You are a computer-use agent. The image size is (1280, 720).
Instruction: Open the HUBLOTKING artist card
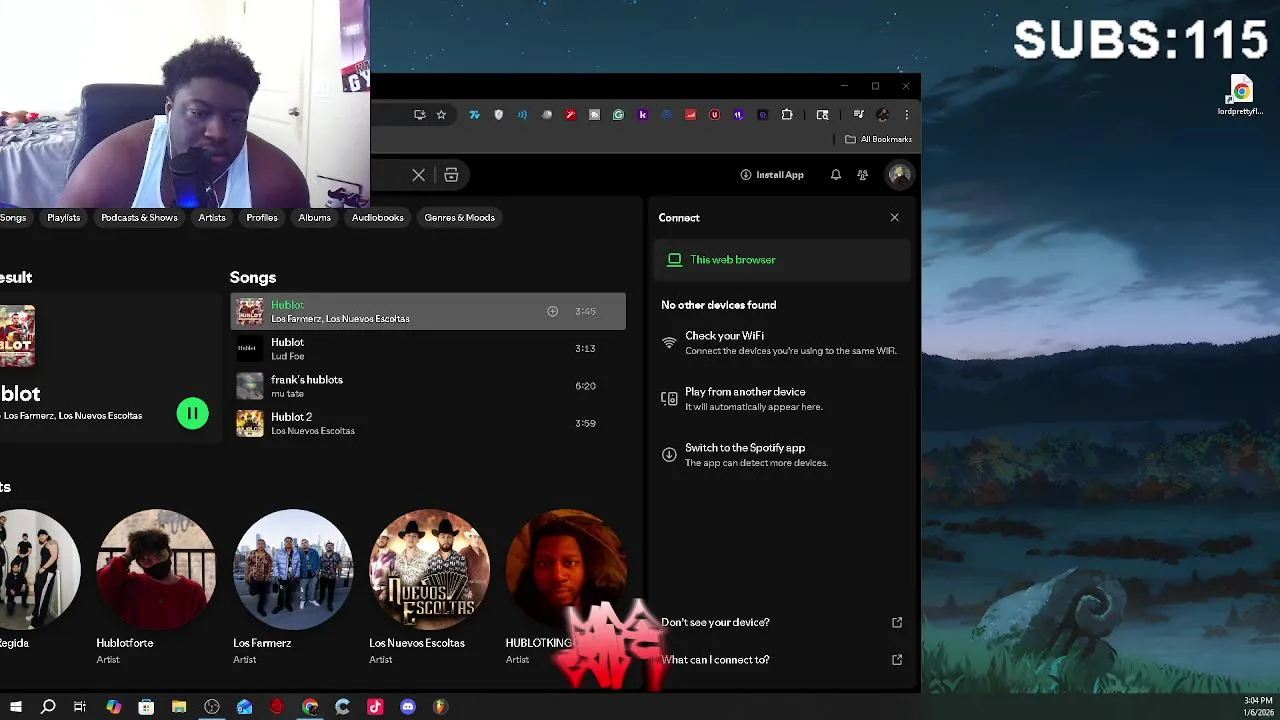[x=566, y=587]
